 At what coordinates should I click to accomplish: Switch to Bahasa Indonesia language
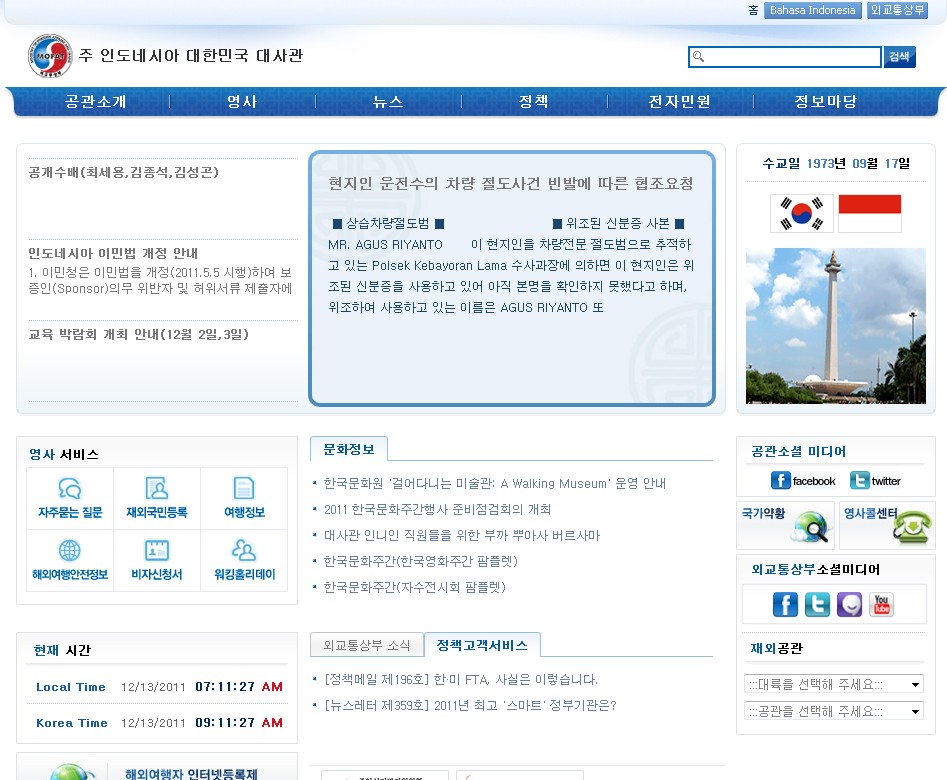812,10
